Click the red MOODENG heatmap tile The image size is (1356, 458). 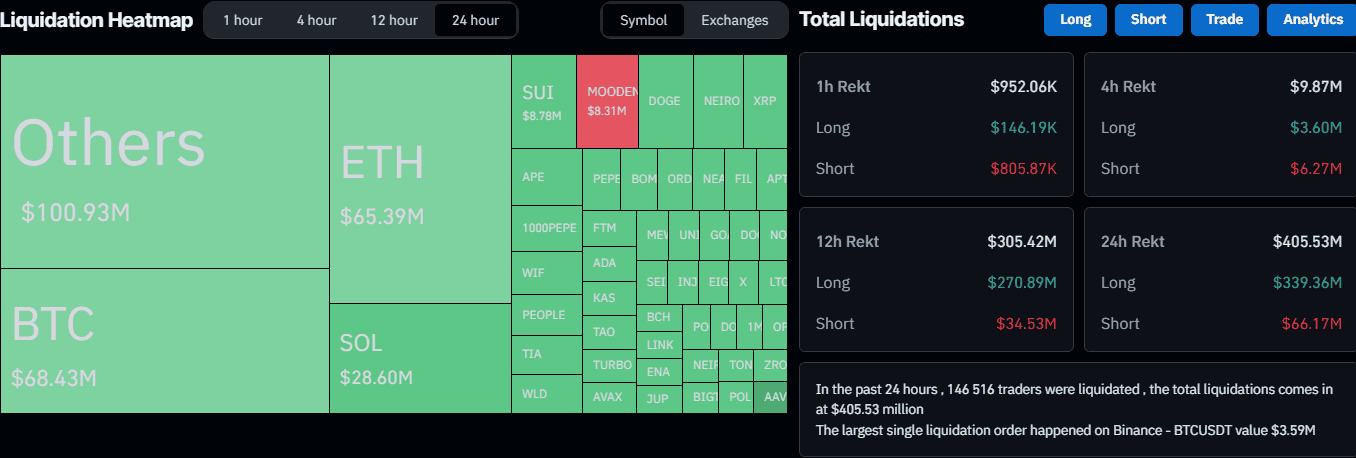(607, 101)
